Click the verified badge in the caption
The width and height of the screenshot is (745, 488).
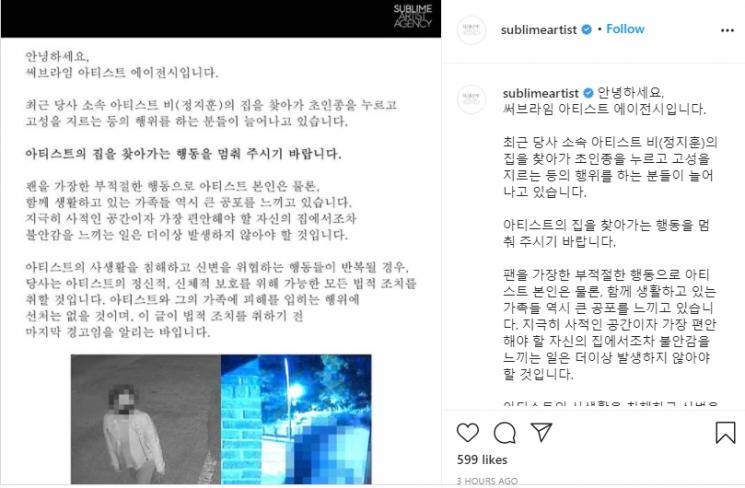coord(588,93)
